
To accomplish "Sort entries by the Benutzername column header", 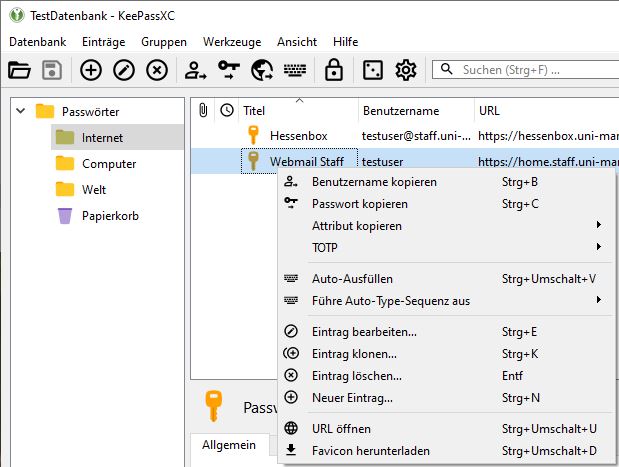I will pos(416,111).
